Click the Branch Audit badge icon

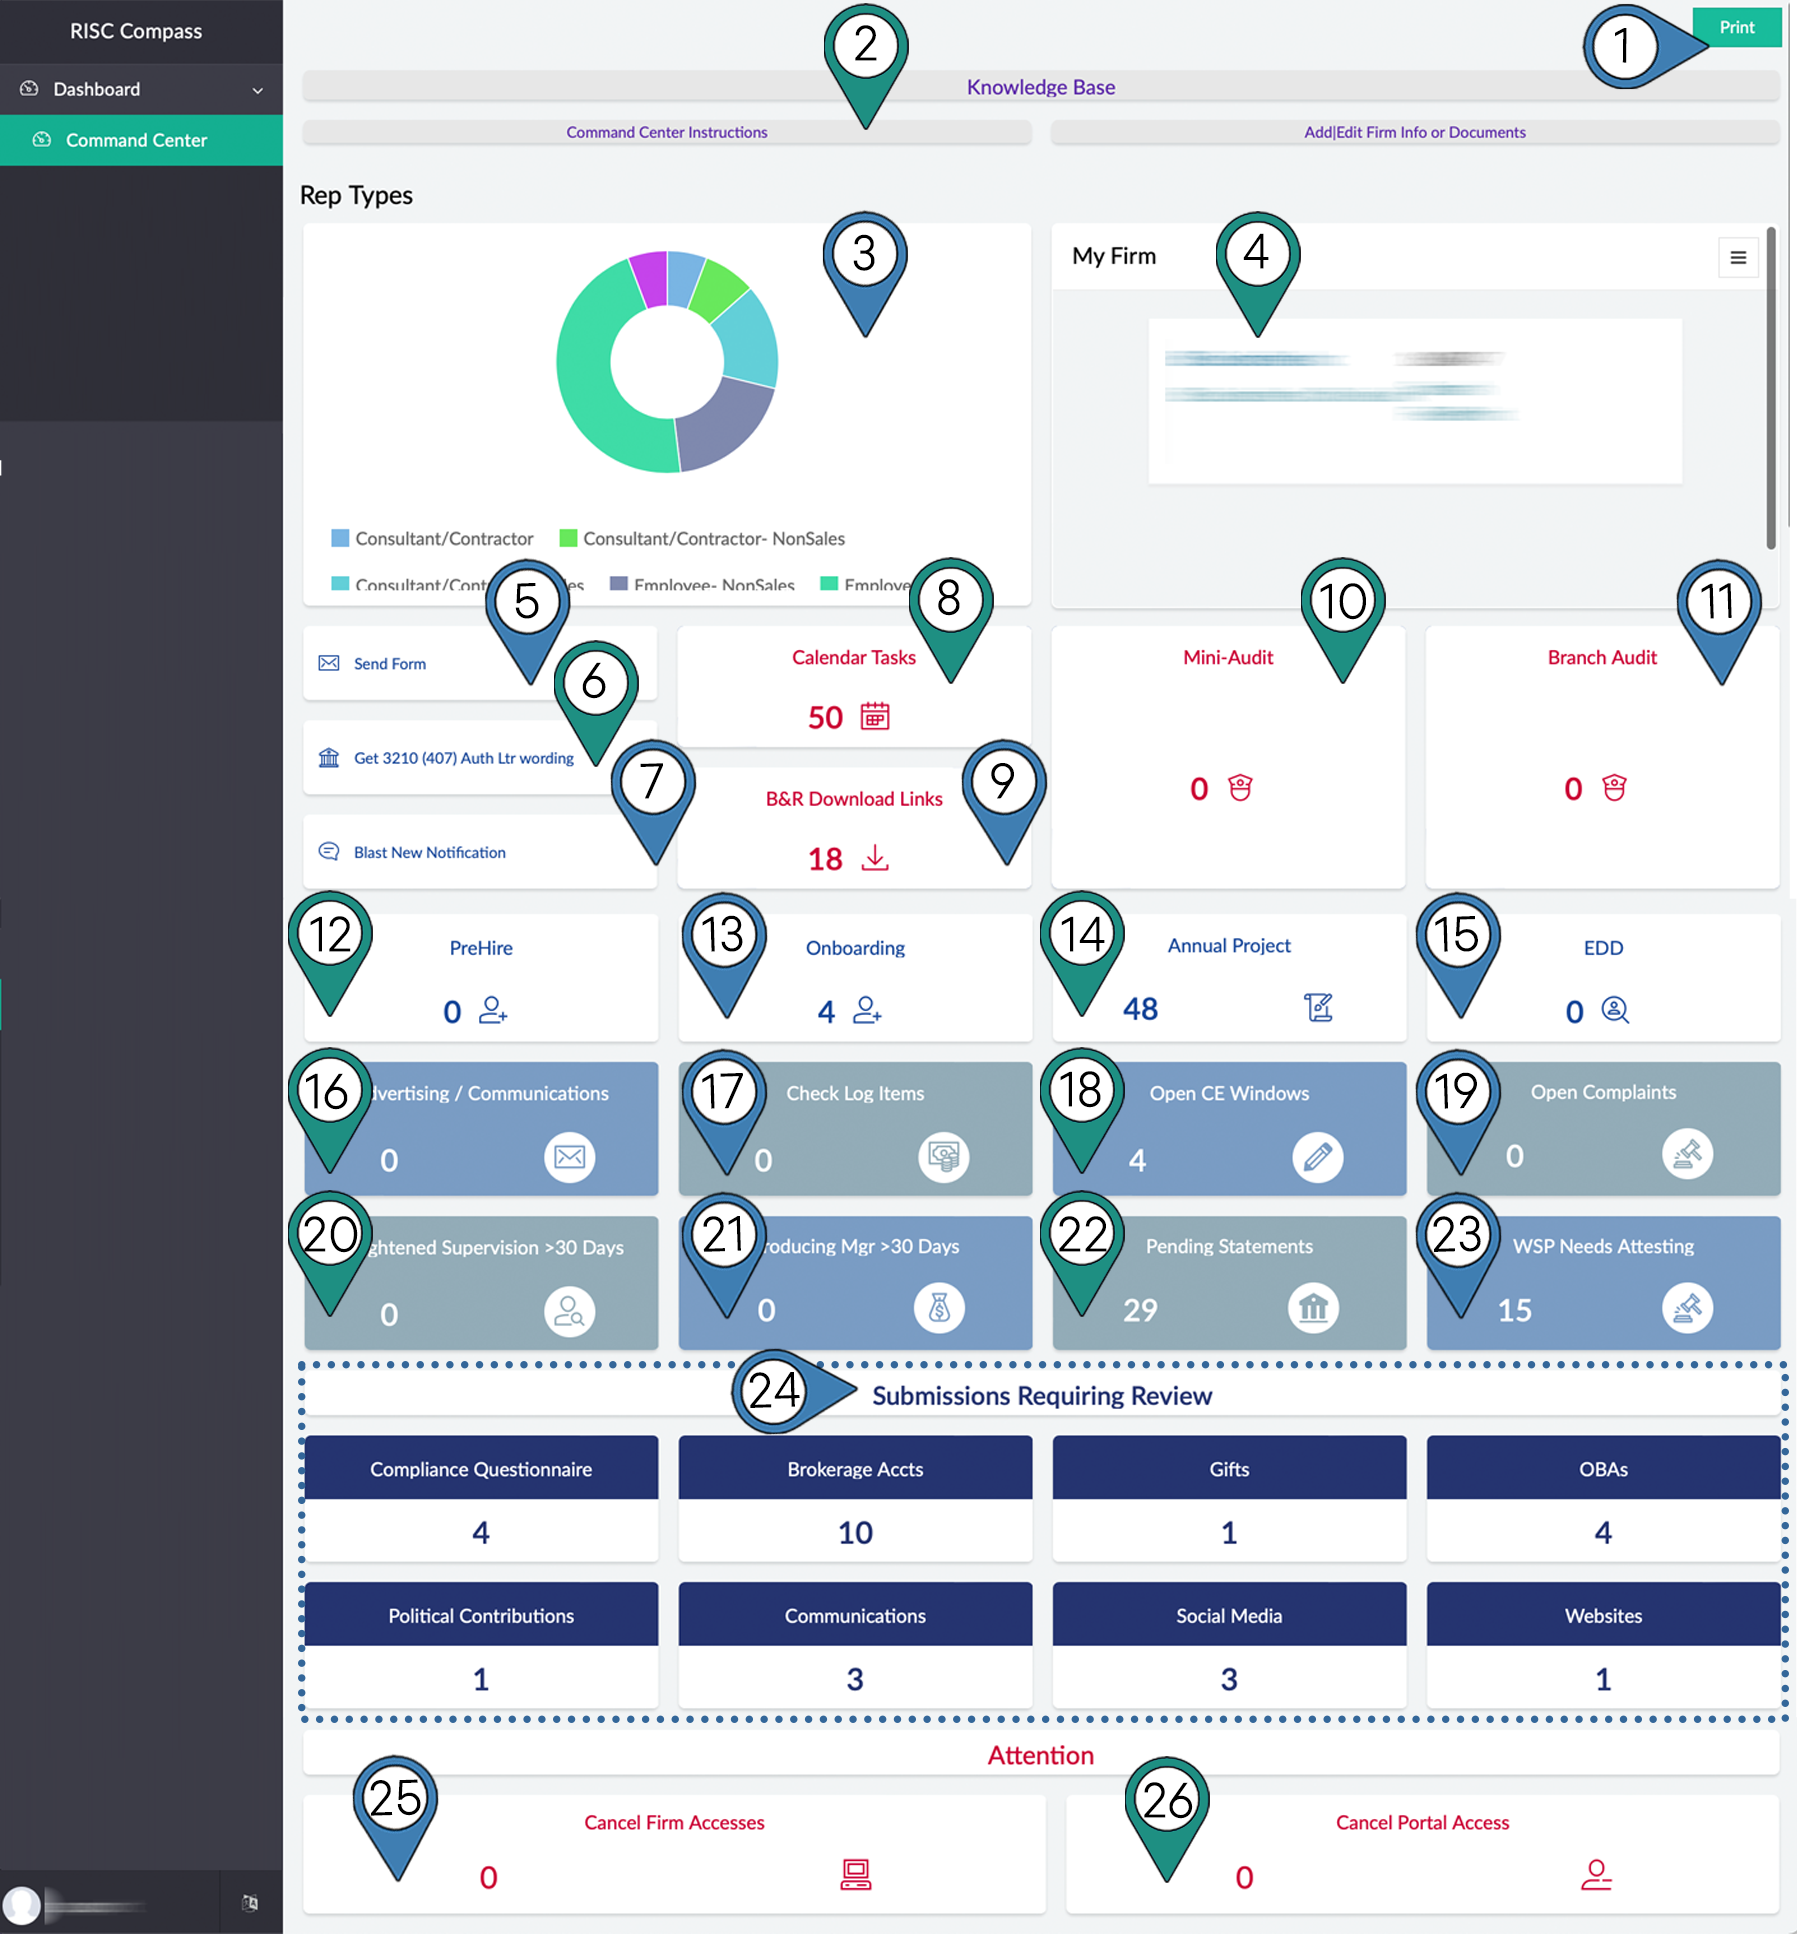pos(1614,788)
